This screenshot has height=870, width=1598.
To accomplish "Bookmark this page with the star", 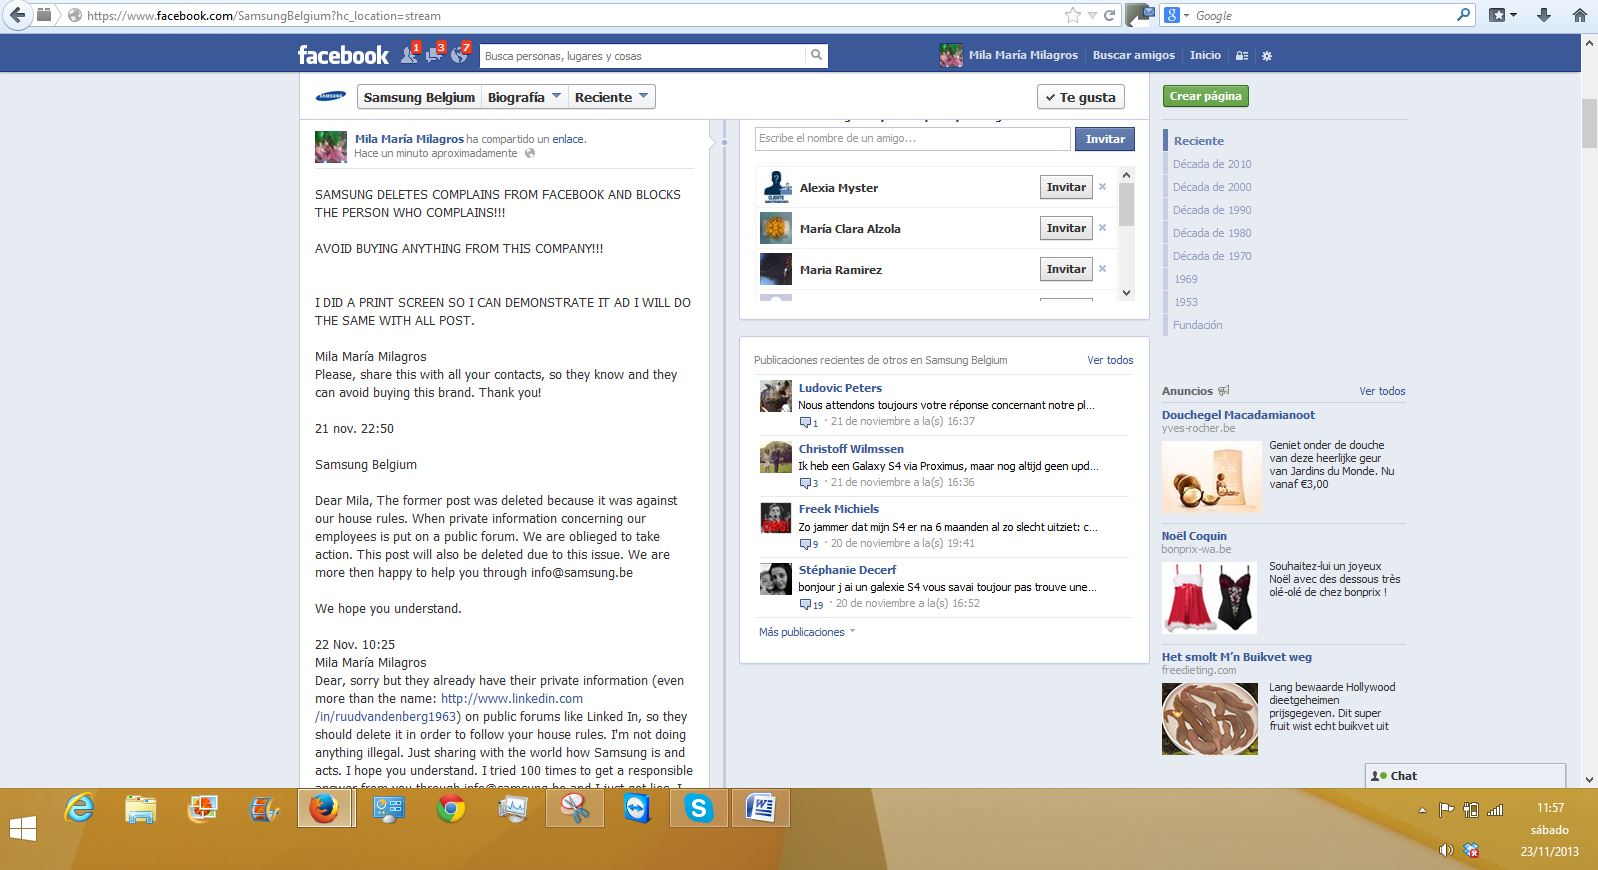I will coord(1073,16).
